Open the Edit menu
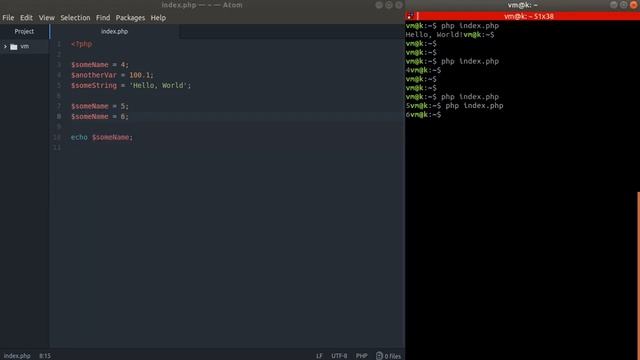The width and height of the screenshot is (640, 360). click(26, 18)
